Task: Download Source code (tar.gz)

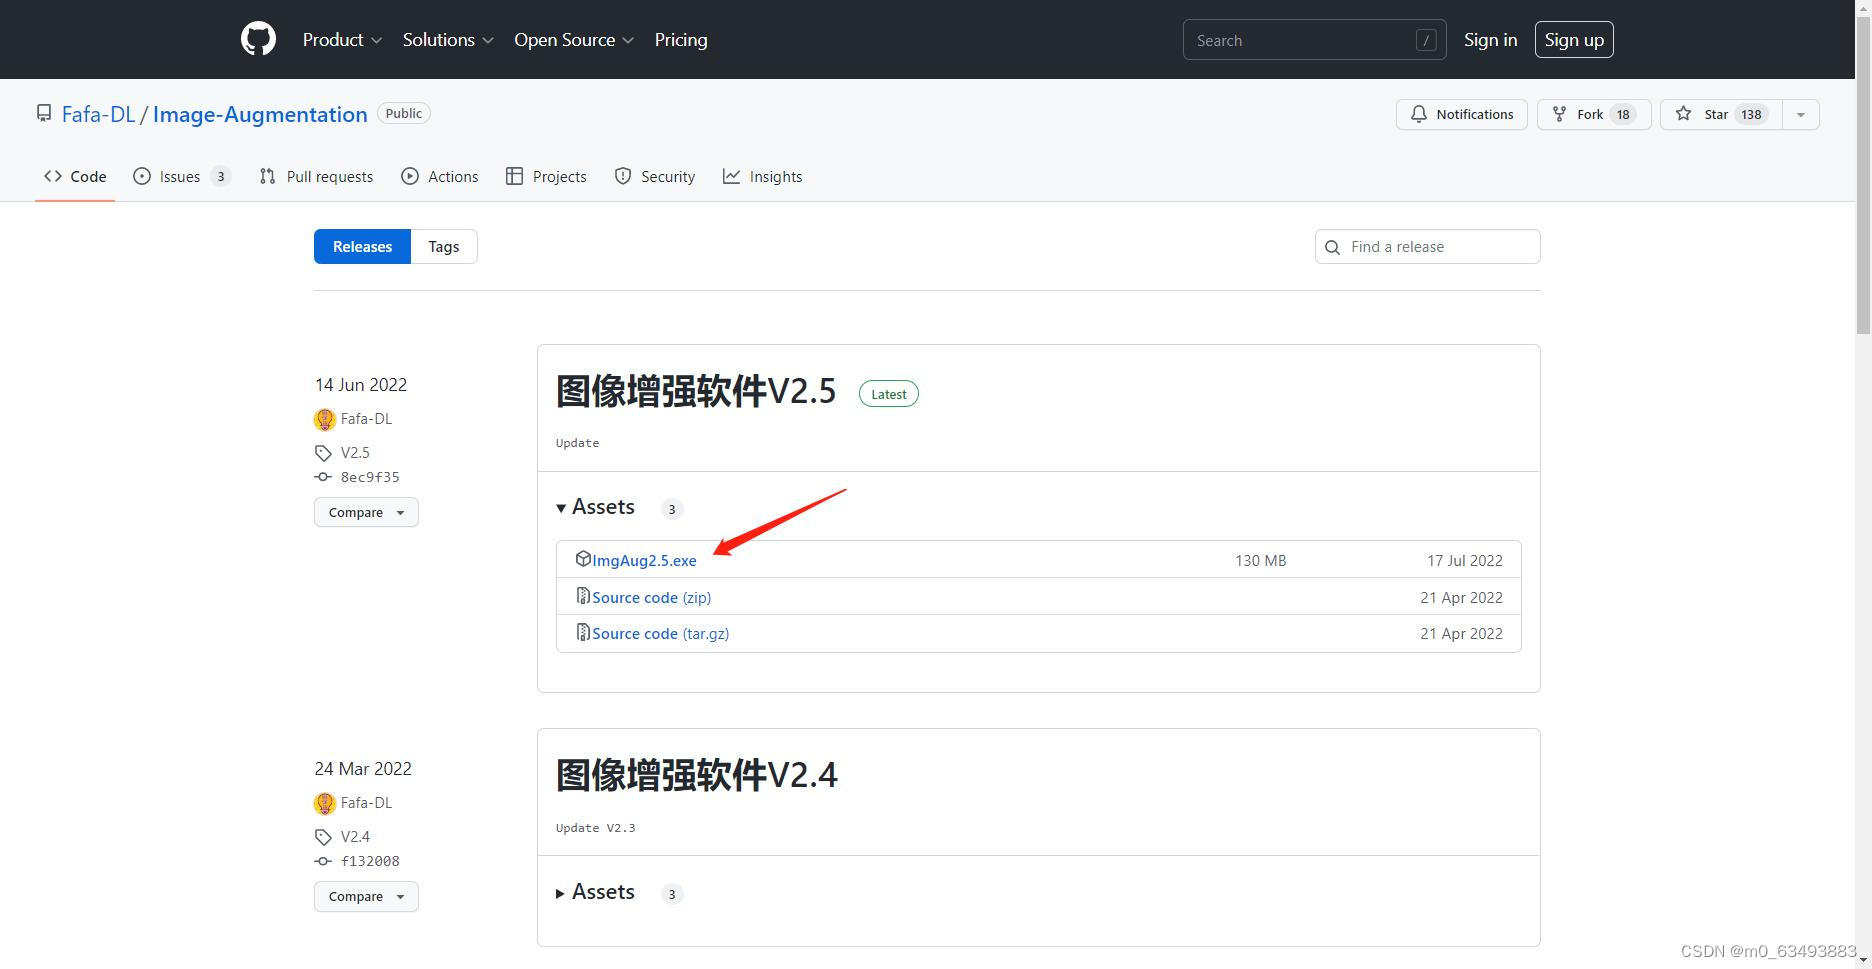Action: 661,633
